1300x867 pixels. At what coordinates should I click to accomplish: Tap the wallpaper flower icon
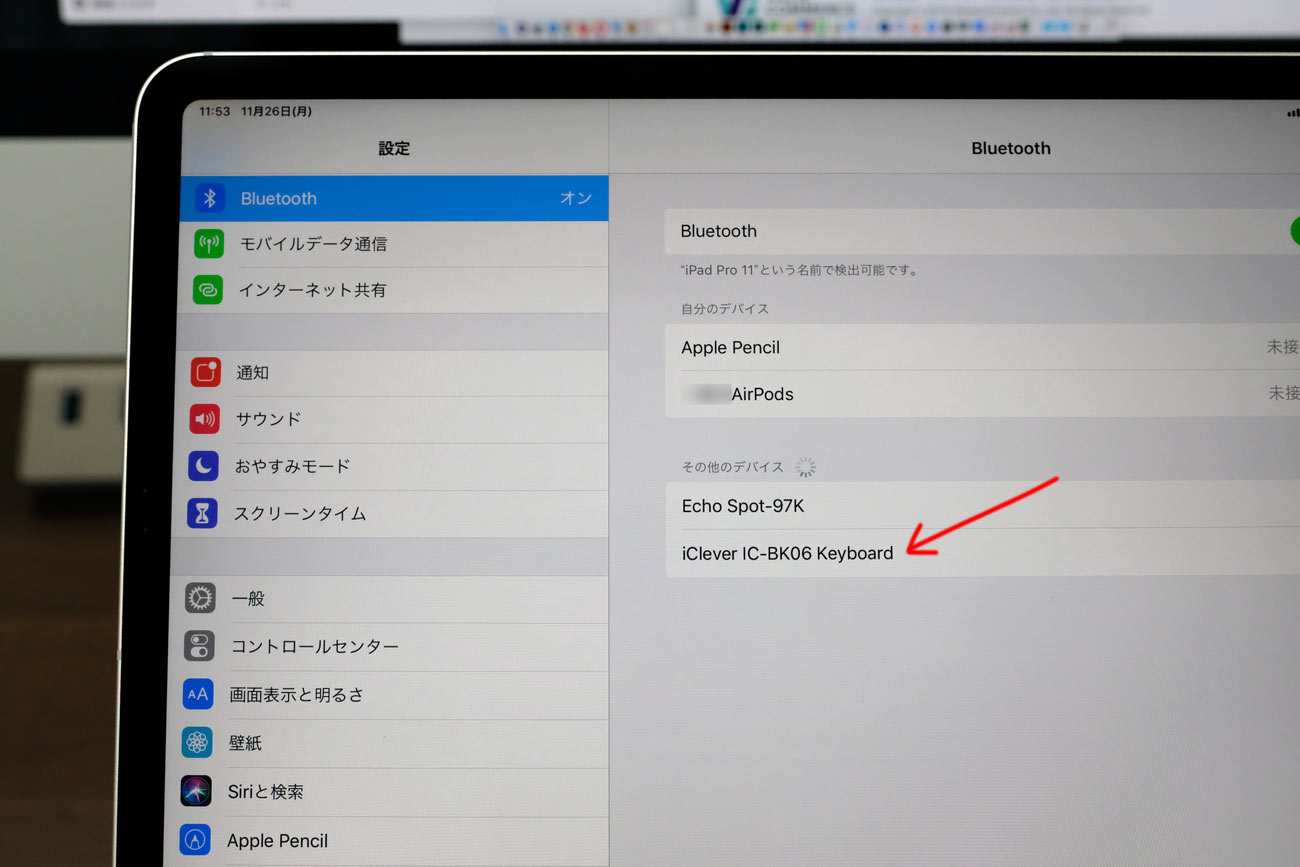[197, 742]
